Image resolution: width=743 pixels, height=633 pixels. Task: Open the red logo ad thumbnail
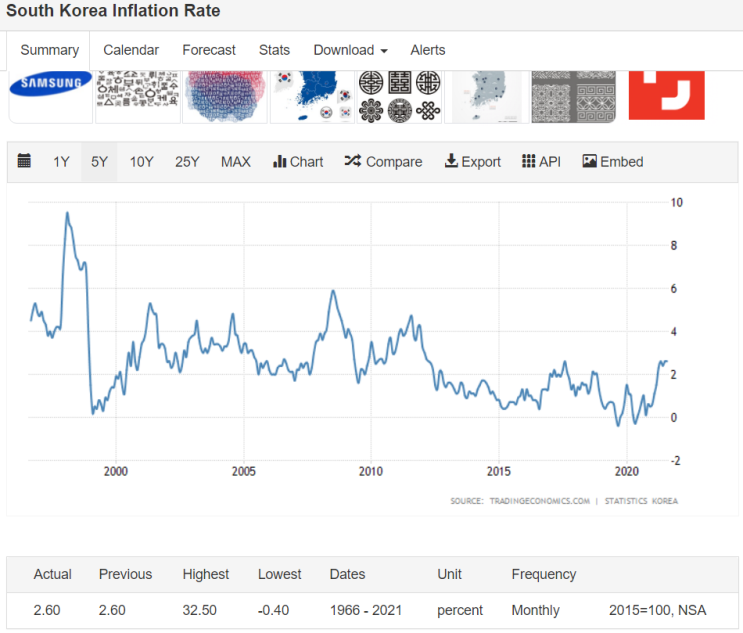(667, 95)
